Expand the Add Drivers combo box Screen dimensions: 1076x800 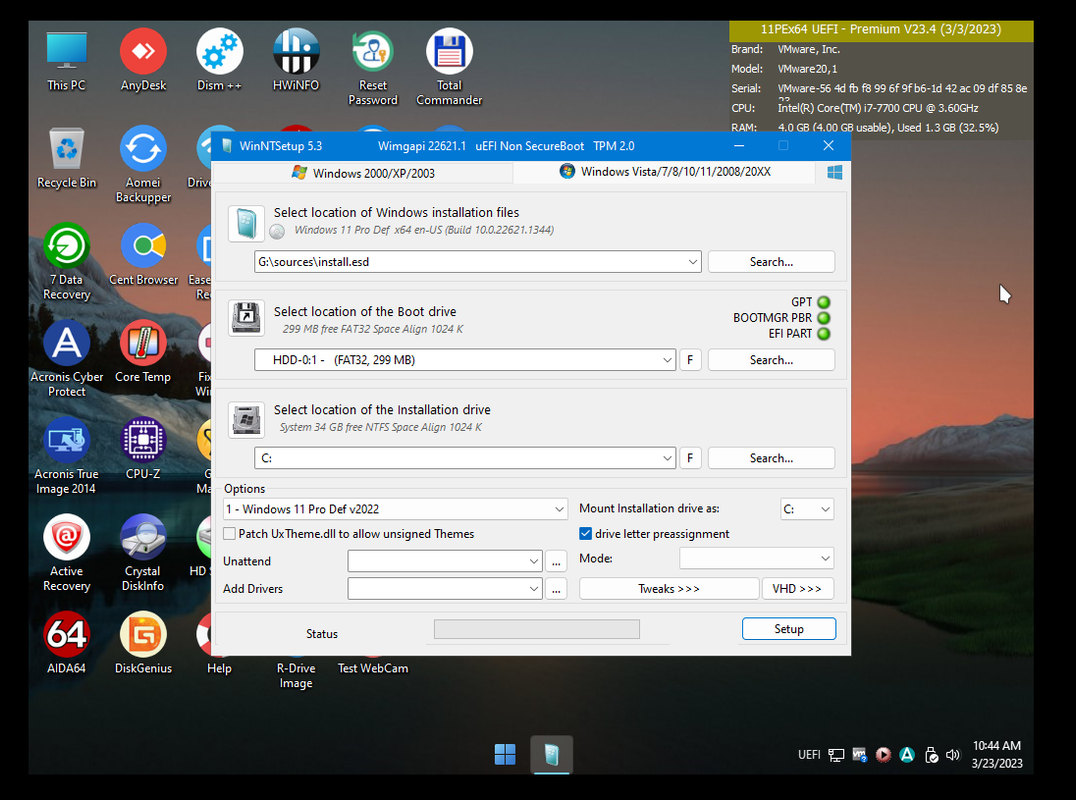534,589
